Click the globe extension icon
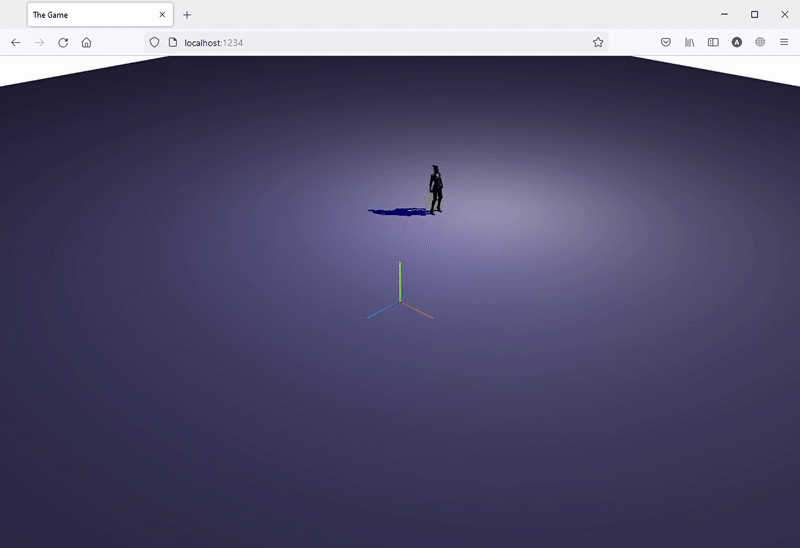This screenshot has width=800, height=548. (760, 42)
